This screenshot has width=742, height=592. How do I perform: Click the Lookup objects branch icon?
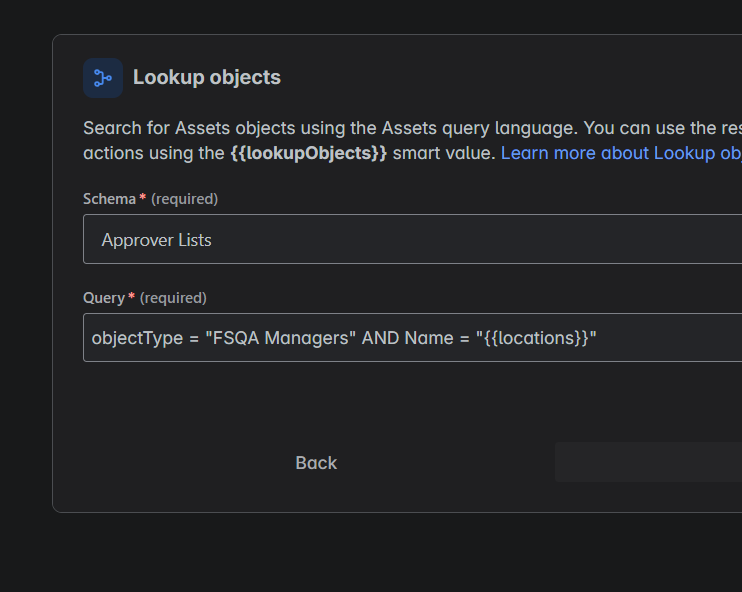pyautogui.click(x=103, y=78)
